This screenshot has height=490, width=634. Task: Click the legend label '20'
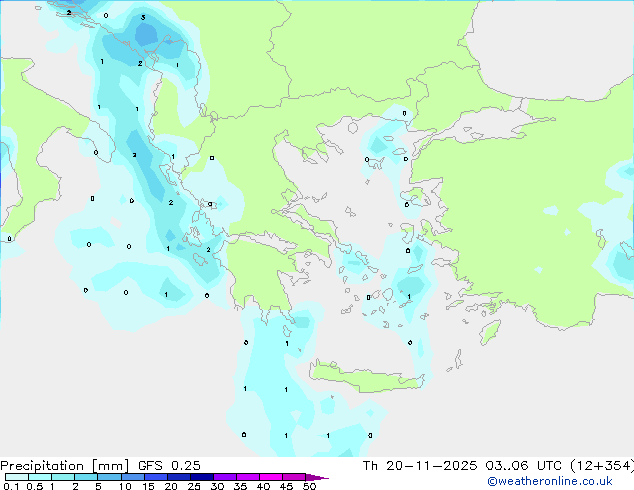pyautogui.click(x=171, y=486)
